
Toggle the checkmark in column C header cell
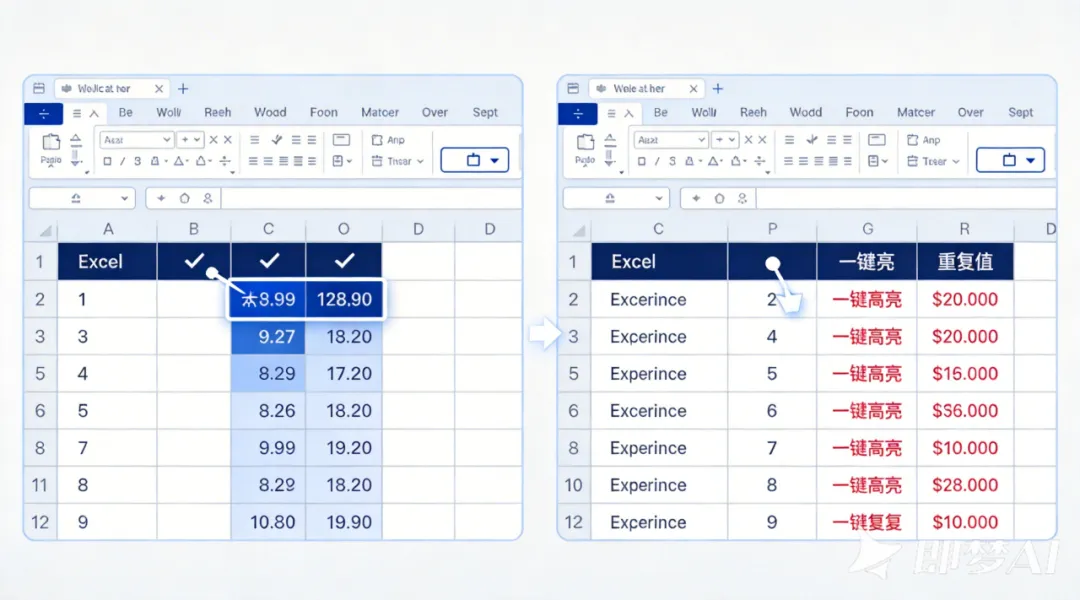pos(269,260)
